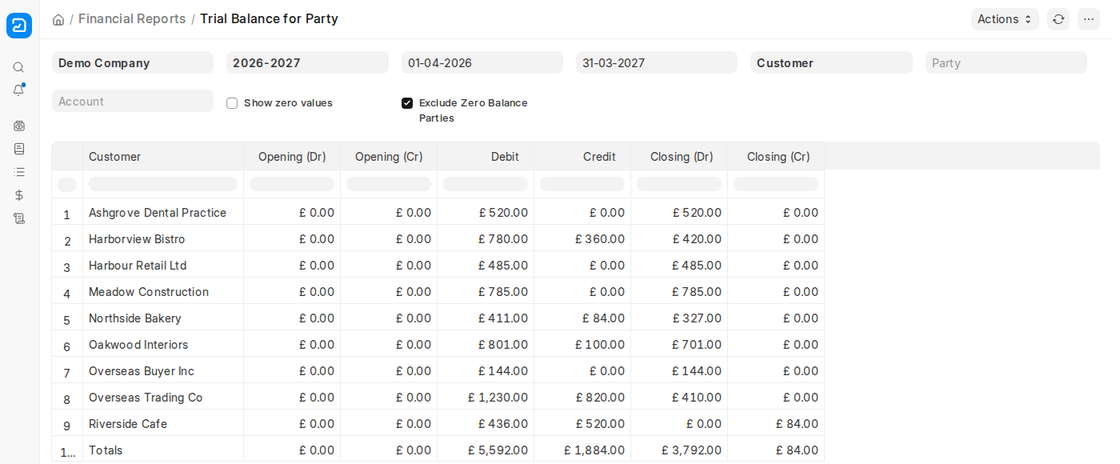Select Overseas Trading Co customer cell
The height and width of the screenshot is (464, 1120).
163,398
